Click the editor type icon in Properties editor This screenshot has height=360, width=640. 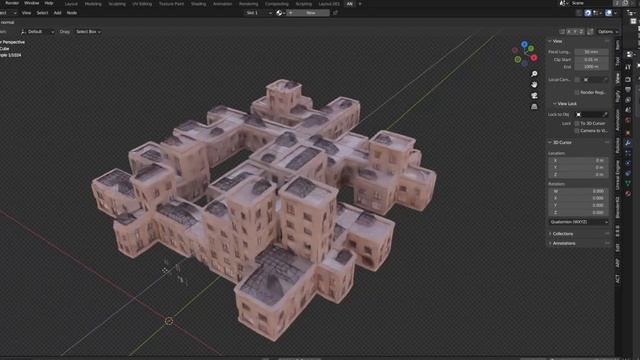click(x=630, y=54)
